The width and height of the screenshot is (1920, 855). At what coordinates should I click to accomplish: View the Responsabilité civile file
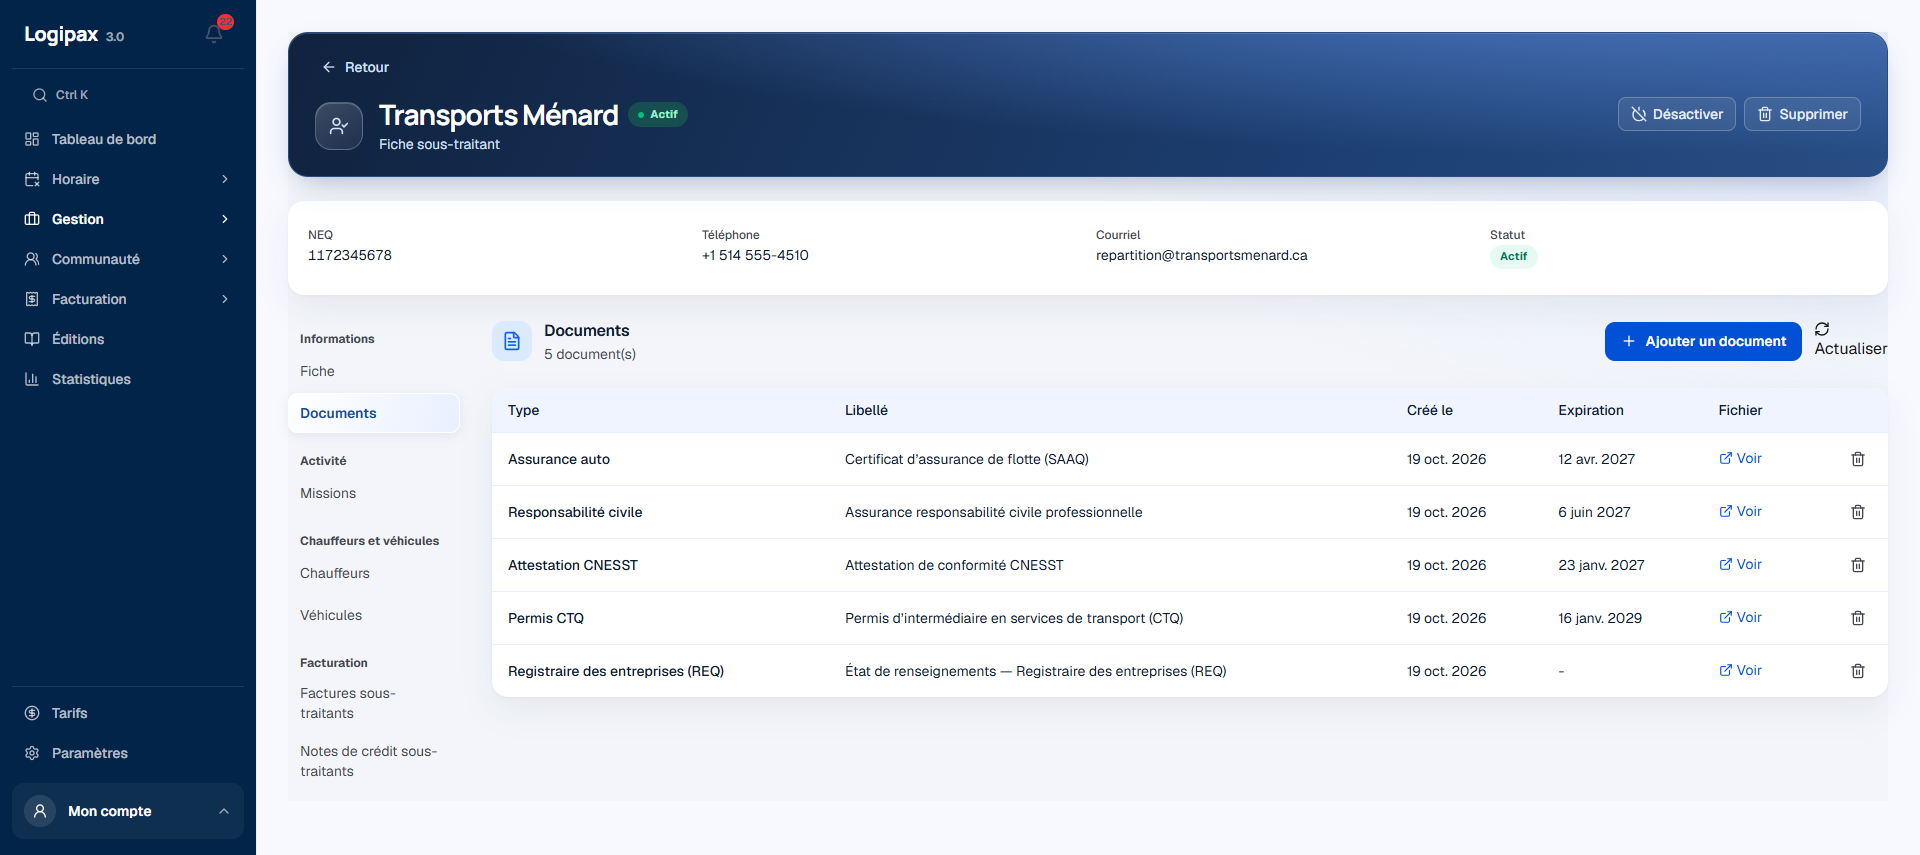tap(1740, 511)
